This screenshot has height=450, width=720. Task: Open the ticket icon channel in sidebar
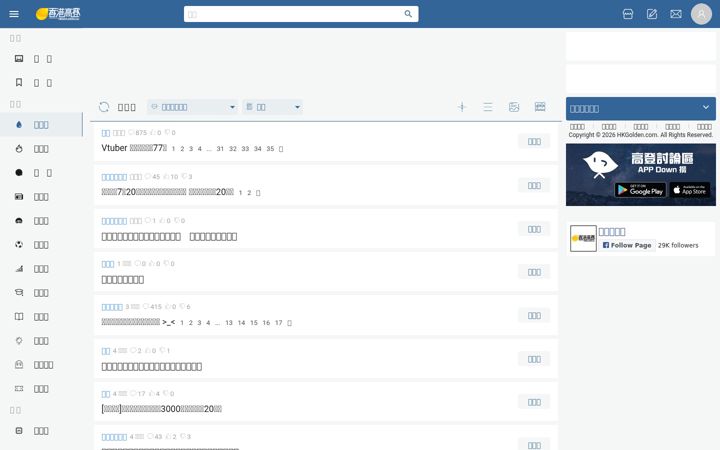click(x=41, y=388)
